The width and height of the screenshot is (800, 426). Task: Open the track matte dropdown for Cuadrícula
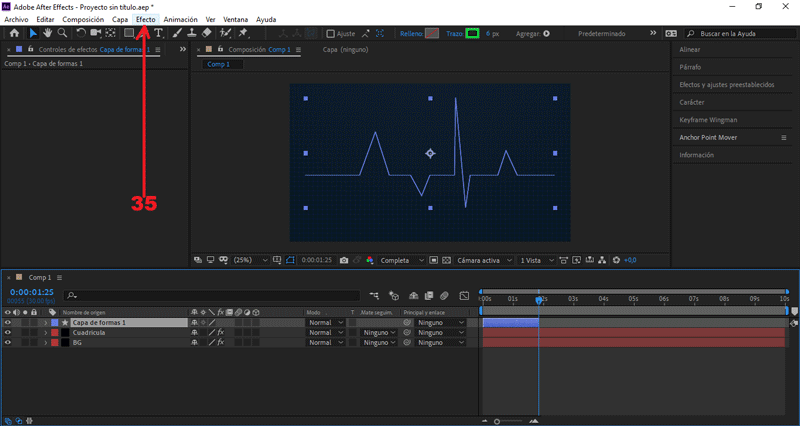(x=379, y=333)
